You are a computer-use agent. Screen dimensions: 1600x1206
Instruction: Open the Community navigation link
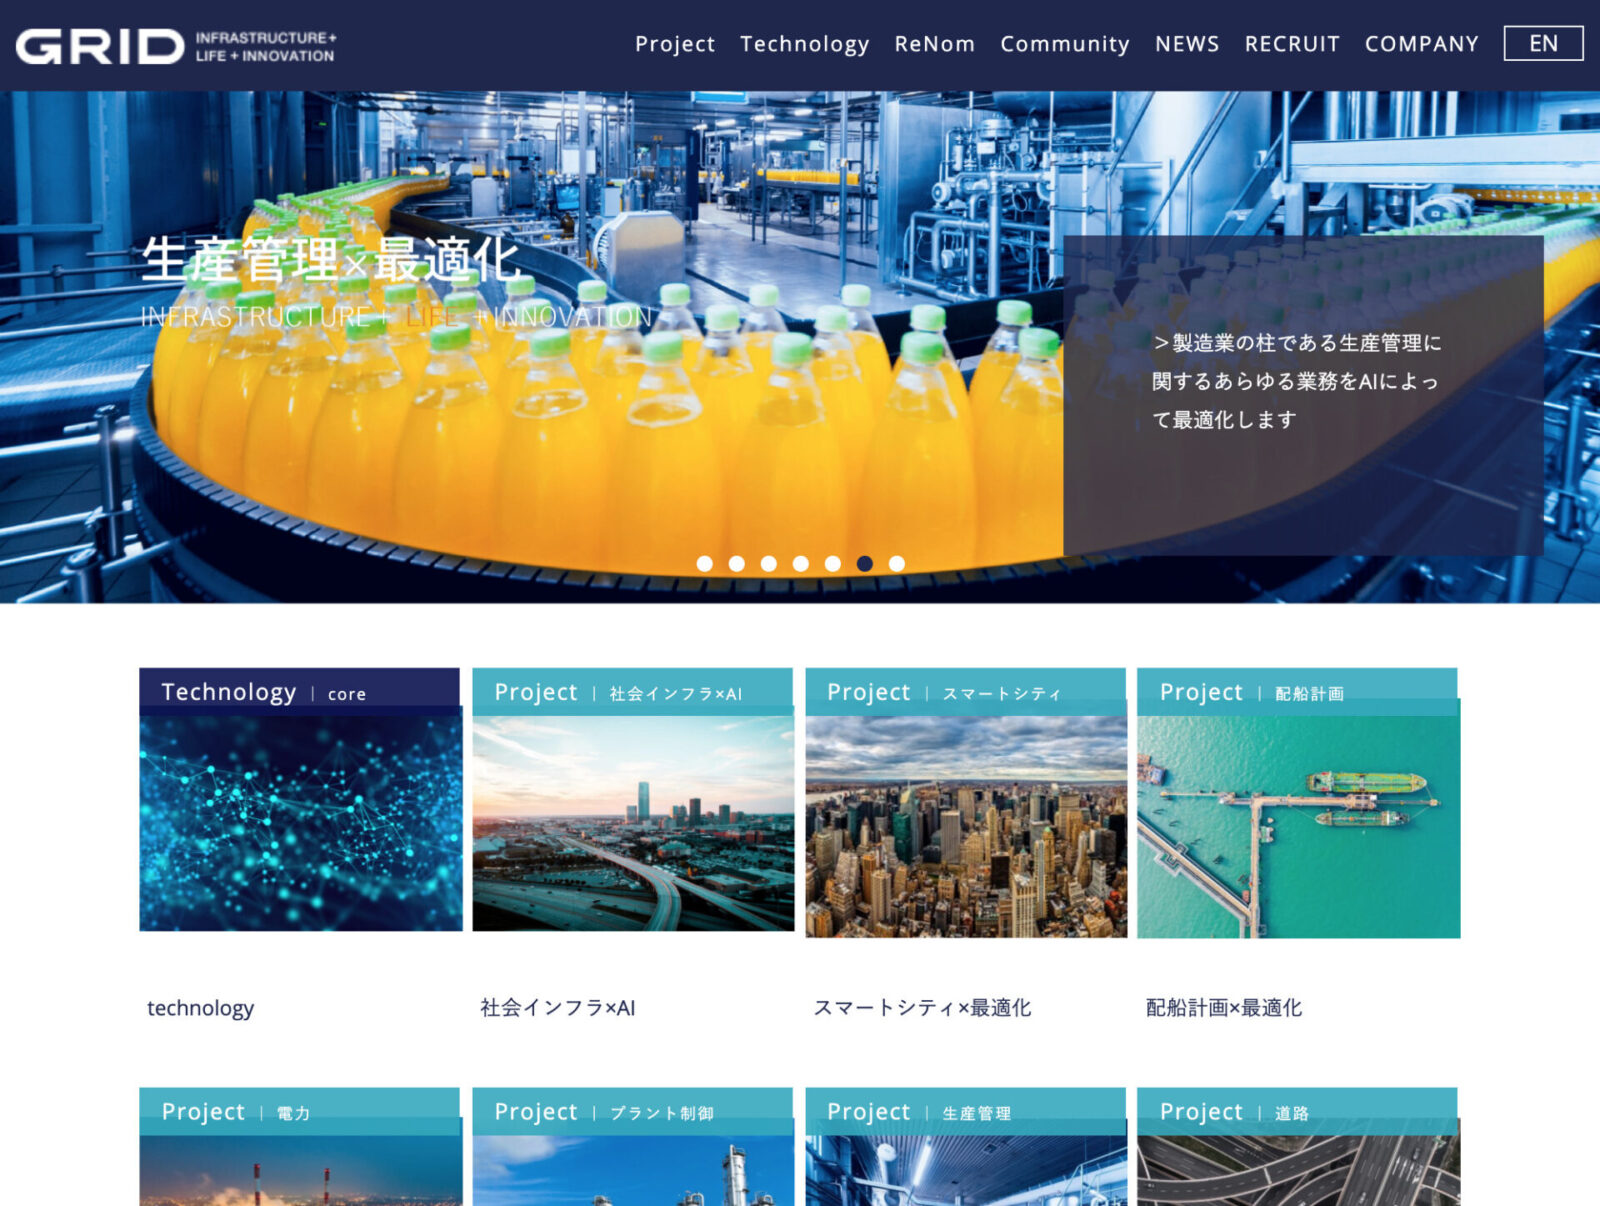point(1064,44)
